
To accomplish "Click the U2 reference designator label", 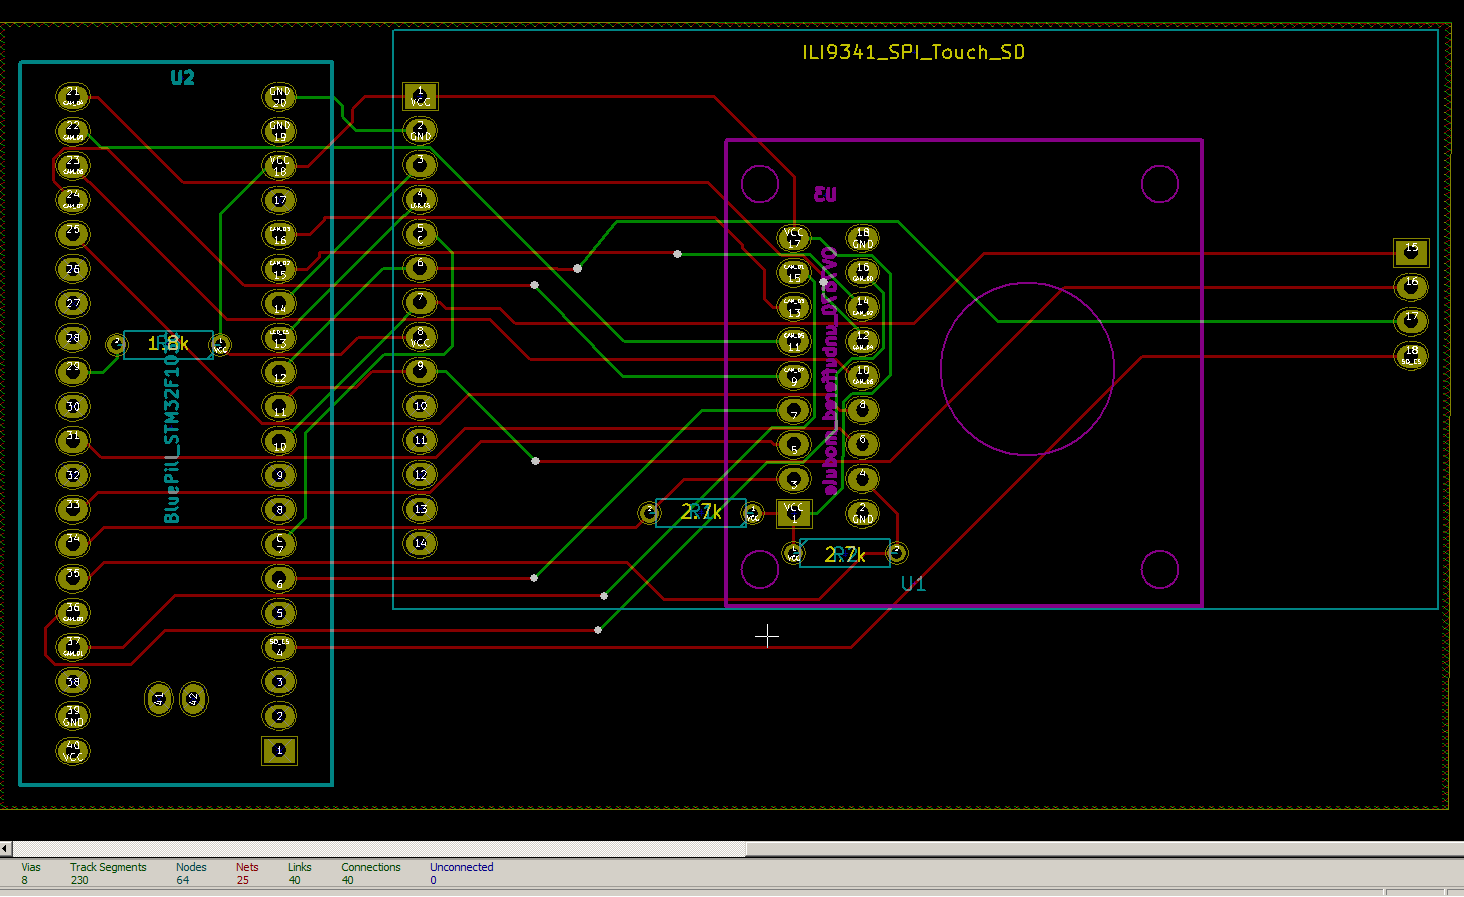I will click(183, 78).
